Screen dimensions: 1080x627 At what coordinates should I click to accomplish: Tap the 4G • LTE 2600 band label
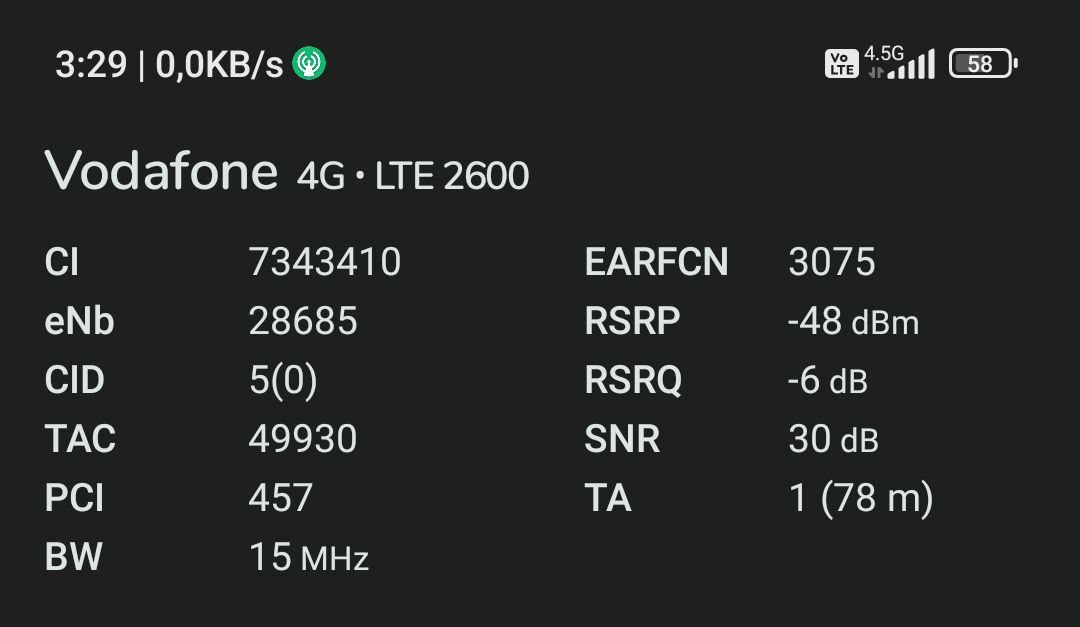pyautogui.click(x=413, y=176)
